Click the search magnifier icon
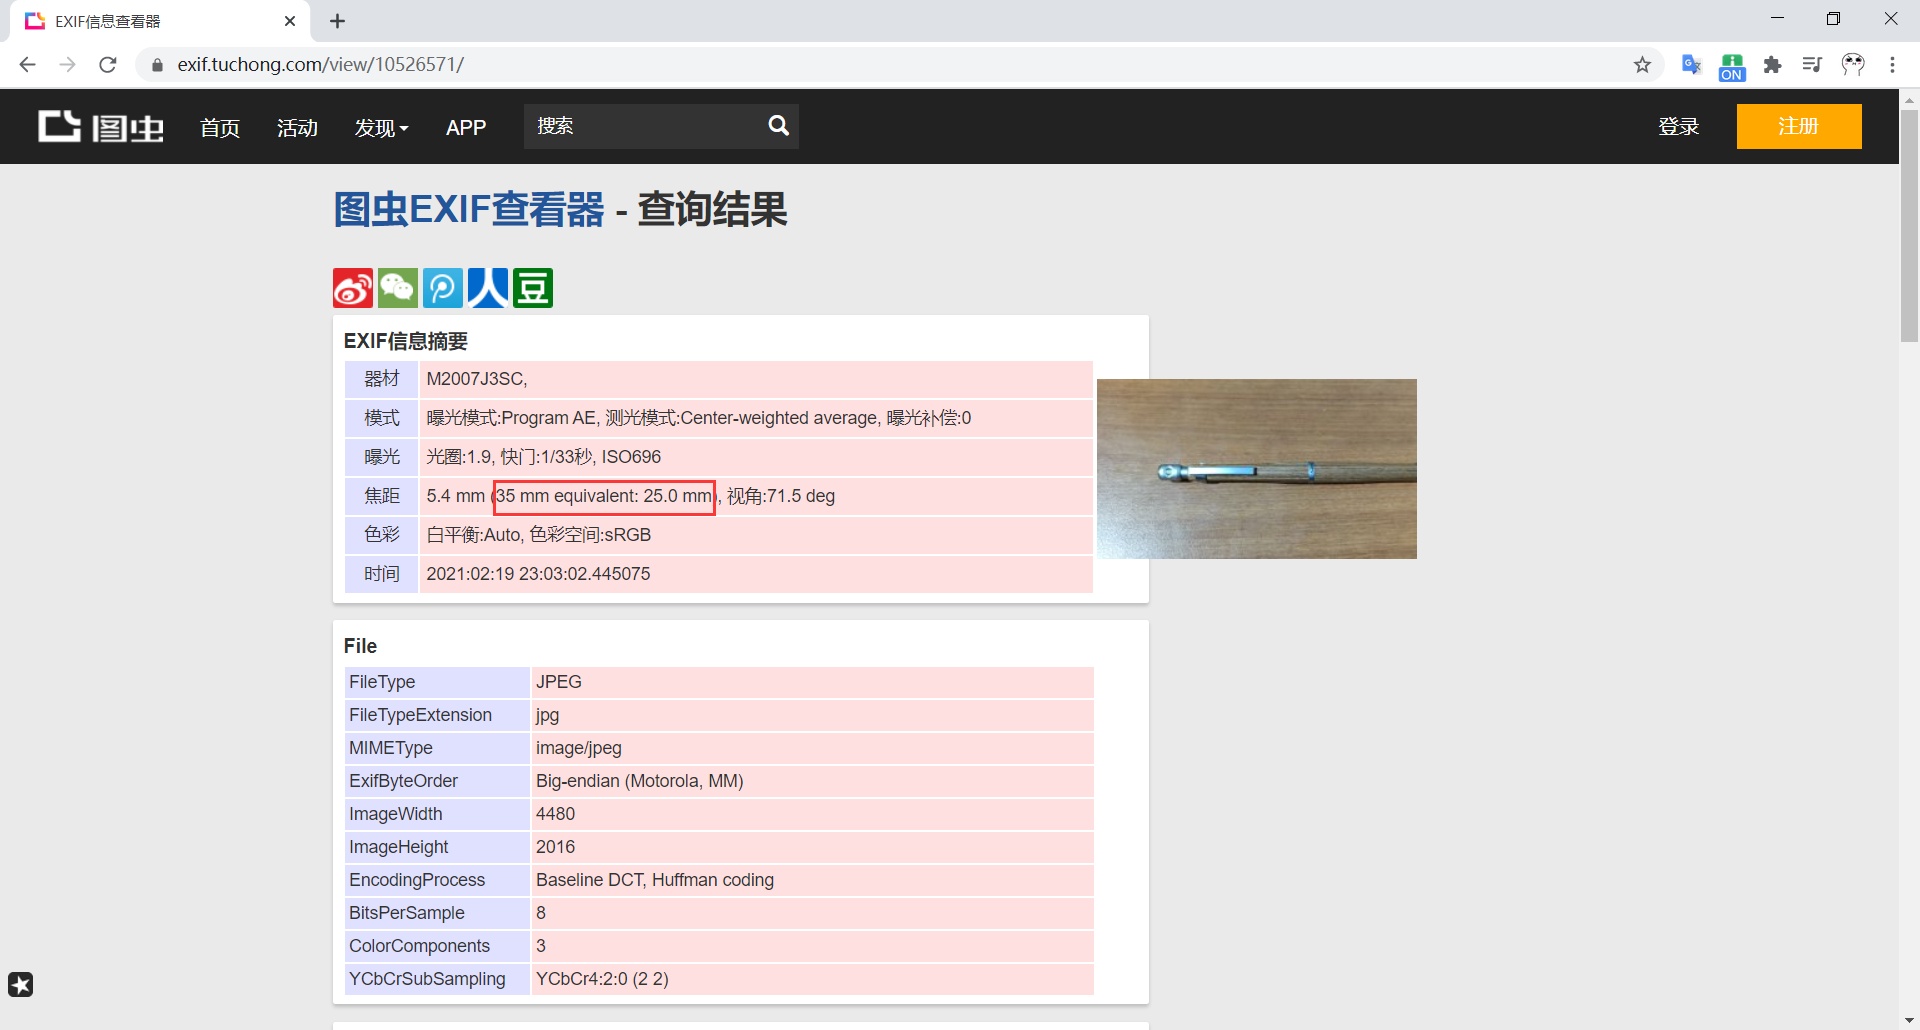This screenshot has width=1920, height=1030. coord(779,126)
